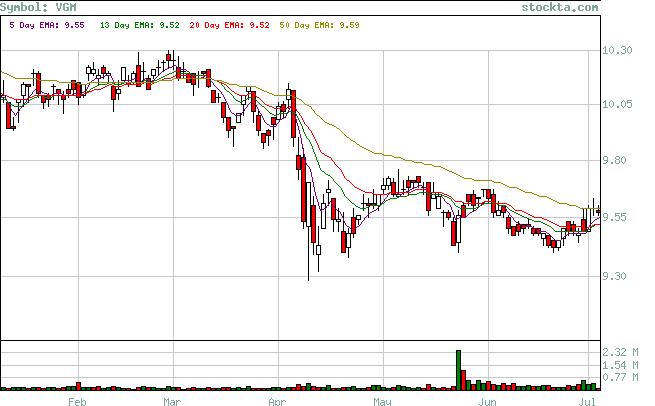Click the 10.30 price axis label
The height and width of the screenshot is (406, 655).
tap(617, 50)
